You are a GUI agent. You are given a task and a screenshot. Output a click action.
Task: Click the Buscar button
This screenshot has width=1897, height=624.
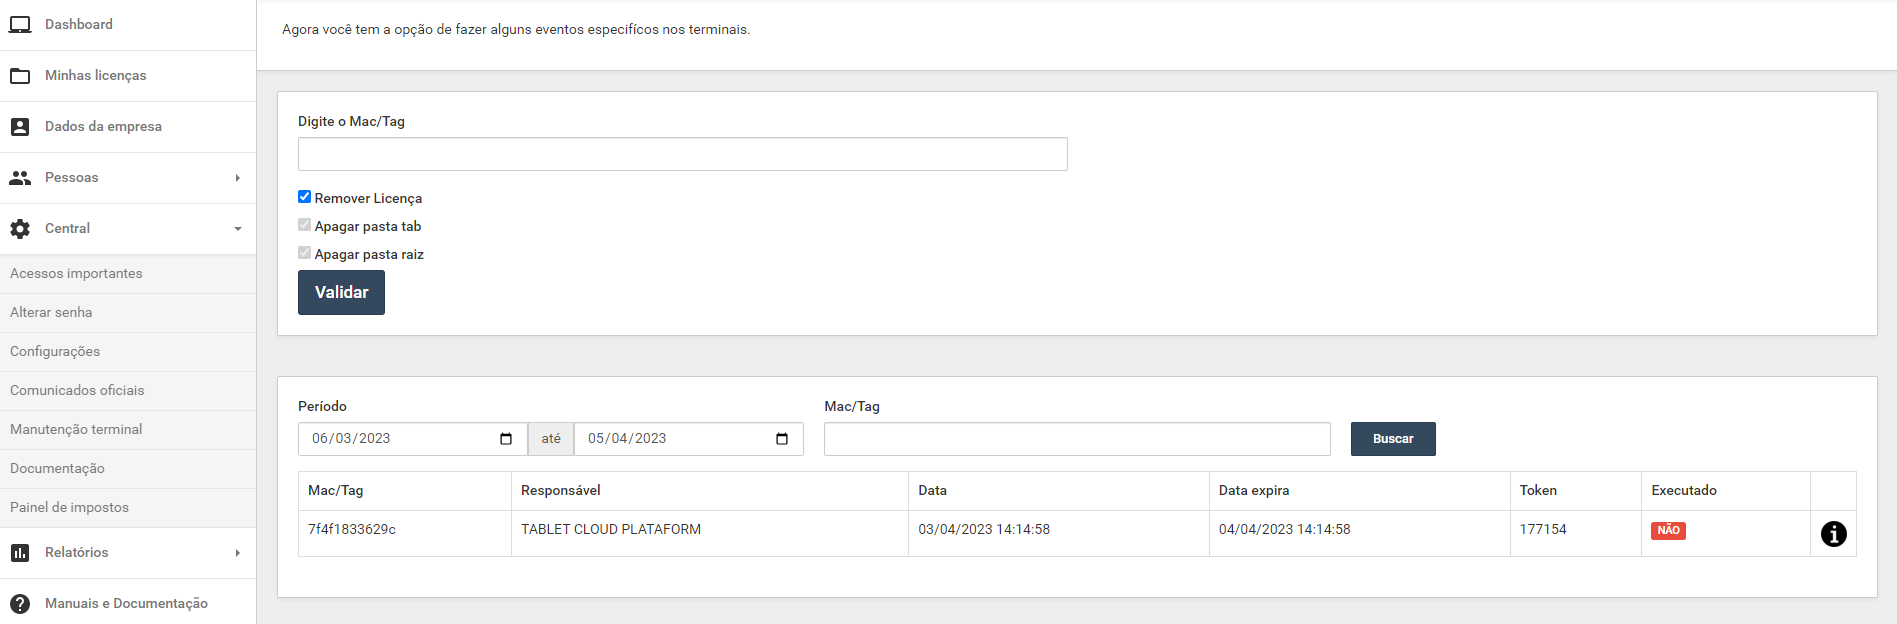click(x=1392, y=439)
